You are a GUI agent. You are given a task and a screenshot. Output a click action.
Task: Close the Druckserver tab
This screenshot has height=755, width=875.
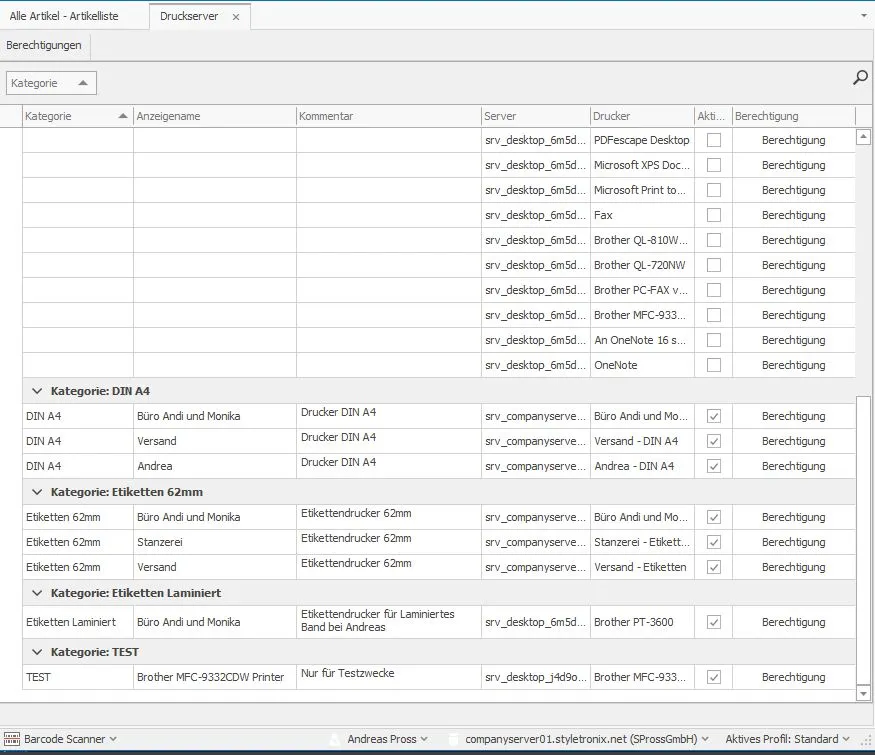[x=236, y=17]
